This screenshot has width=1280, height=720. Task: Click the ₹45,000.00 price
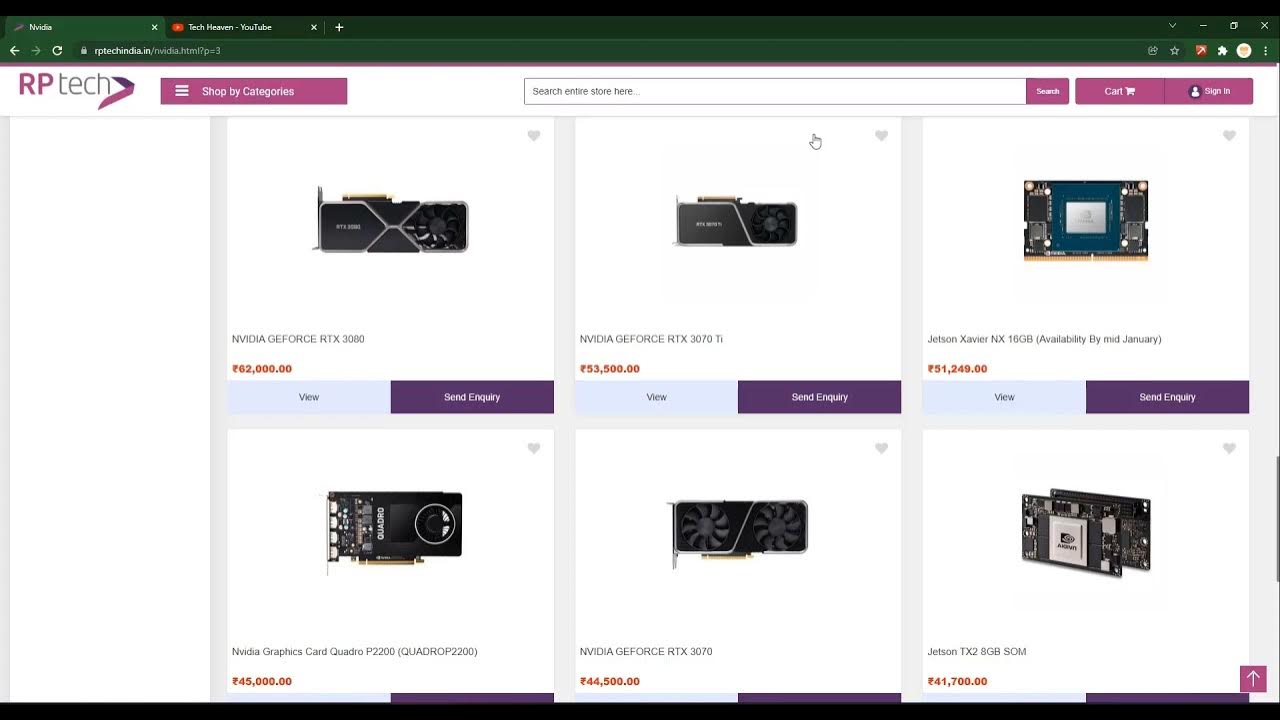pyautogui.click(x=262, y=682)
